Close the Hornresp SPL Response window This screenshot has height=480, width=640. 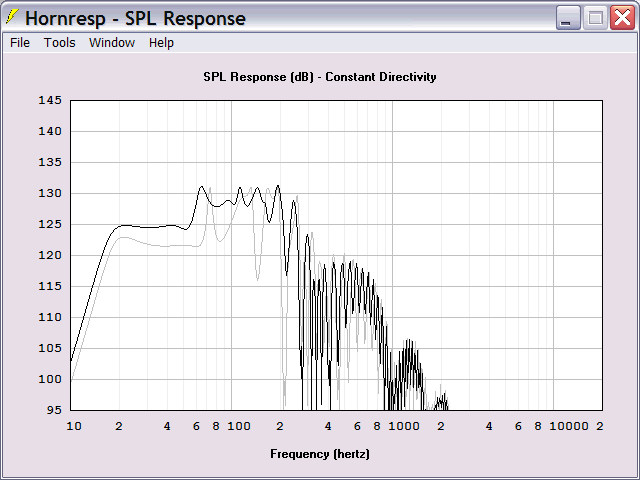(622, 18)
